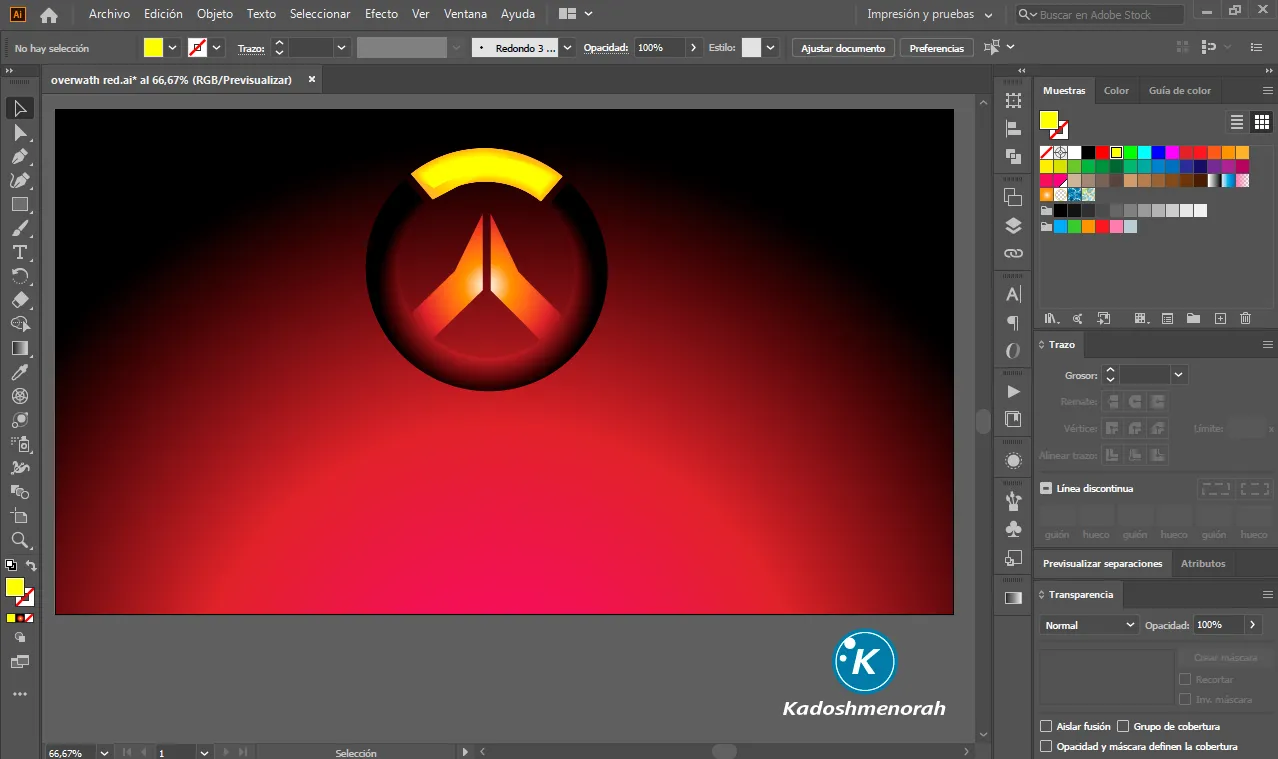Switch swatches to list view
Image resolution: width=1278 pixels, height=759 pixels.
[x=1237, y=122]
